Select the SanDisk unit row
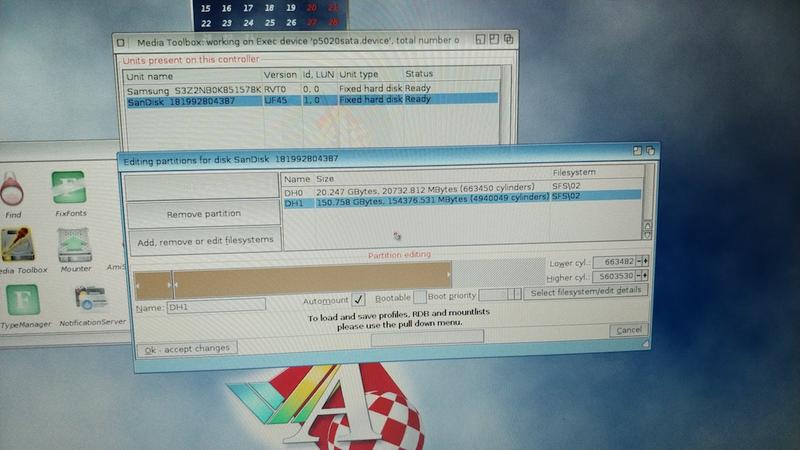 pos(312,101)
